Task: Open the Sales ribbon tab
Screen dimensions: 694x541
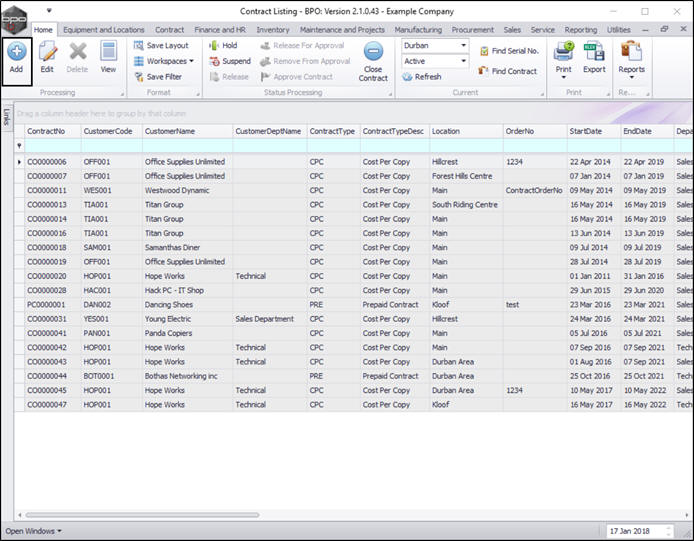Action: 512,30
